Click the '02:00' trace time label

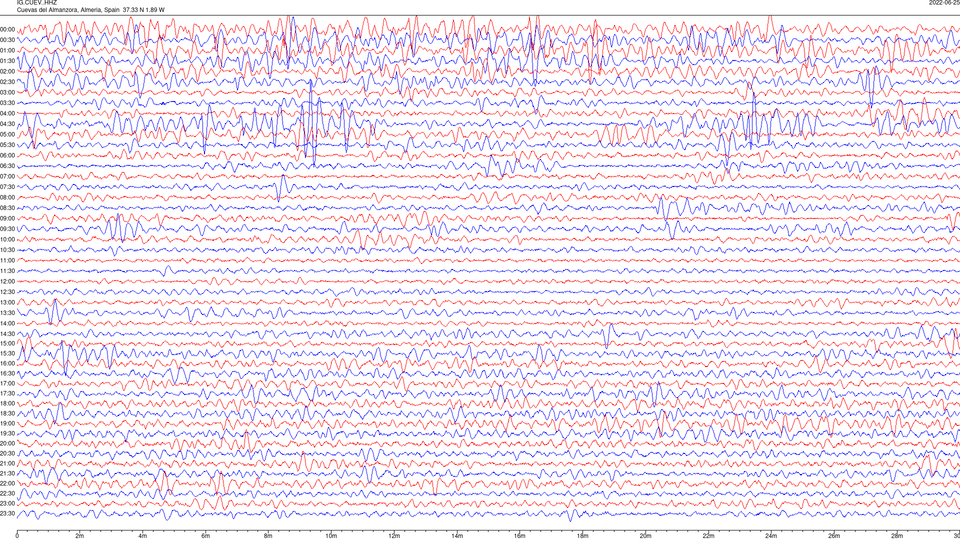pos(7,72)
